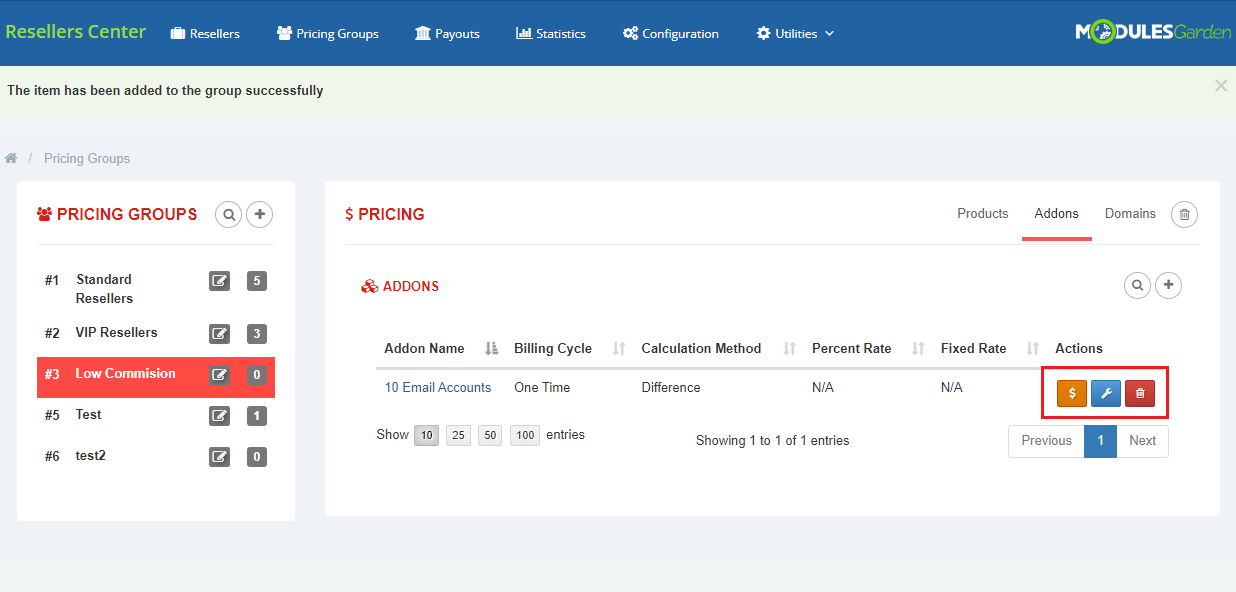Click the home breadcrumb icon
Image resolution: width=1236 pixels, height=592 pixels.
[11, 158]
